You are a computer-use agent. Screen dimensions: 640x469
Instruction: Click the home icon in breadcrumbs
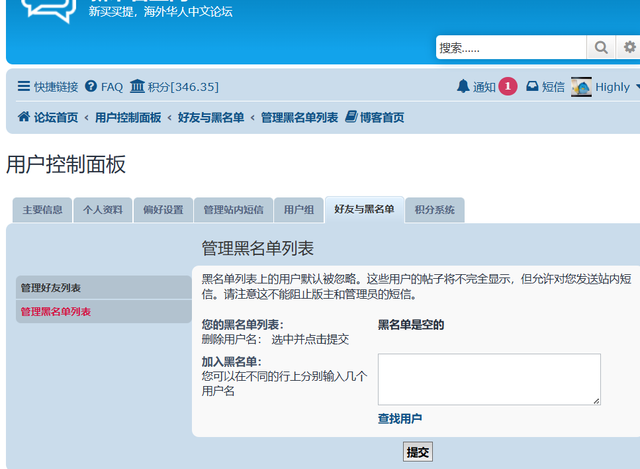coord(24,117)
